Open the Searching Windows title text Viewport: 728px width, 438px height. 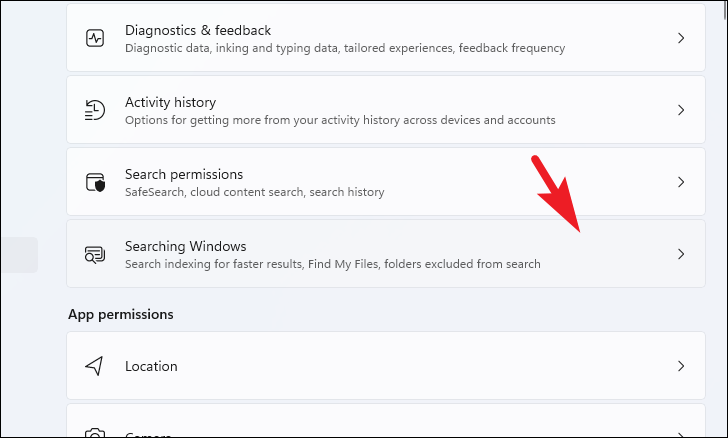pyautogui.click(x=185, y=246)
